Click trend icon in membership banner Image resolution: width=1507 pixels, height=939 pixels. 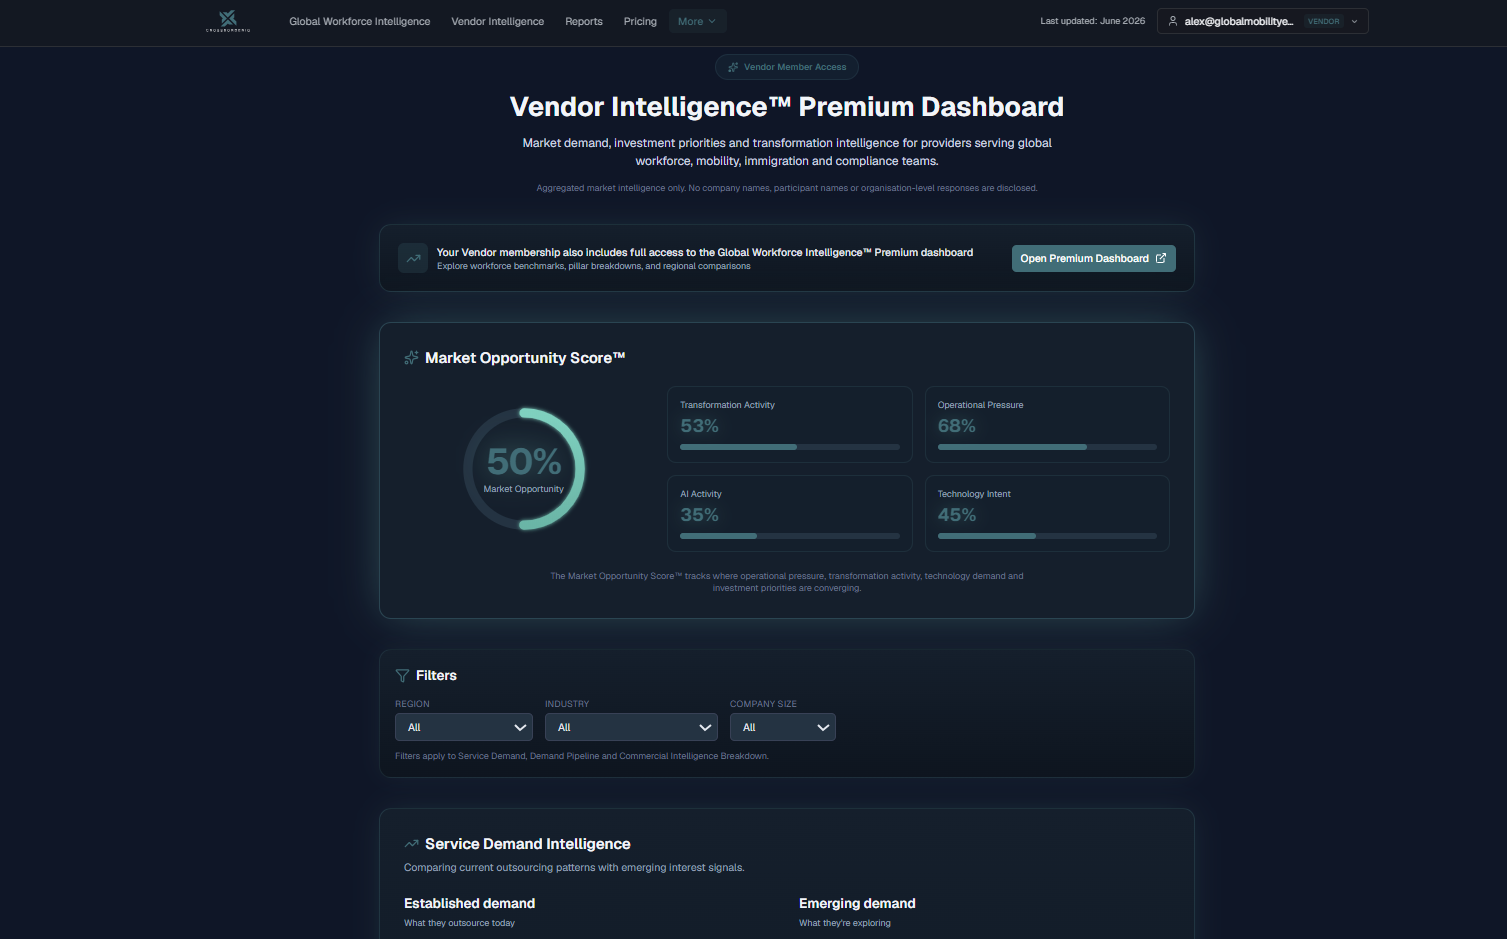pos(413,258)
